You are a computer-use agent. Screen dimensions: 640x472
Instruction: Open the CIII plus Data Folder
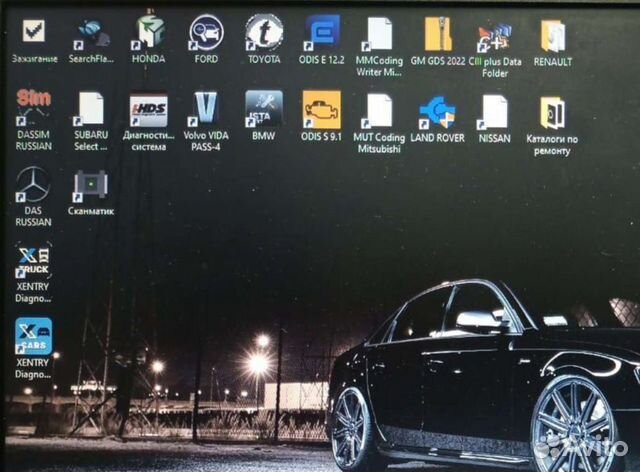coord(495,36)
